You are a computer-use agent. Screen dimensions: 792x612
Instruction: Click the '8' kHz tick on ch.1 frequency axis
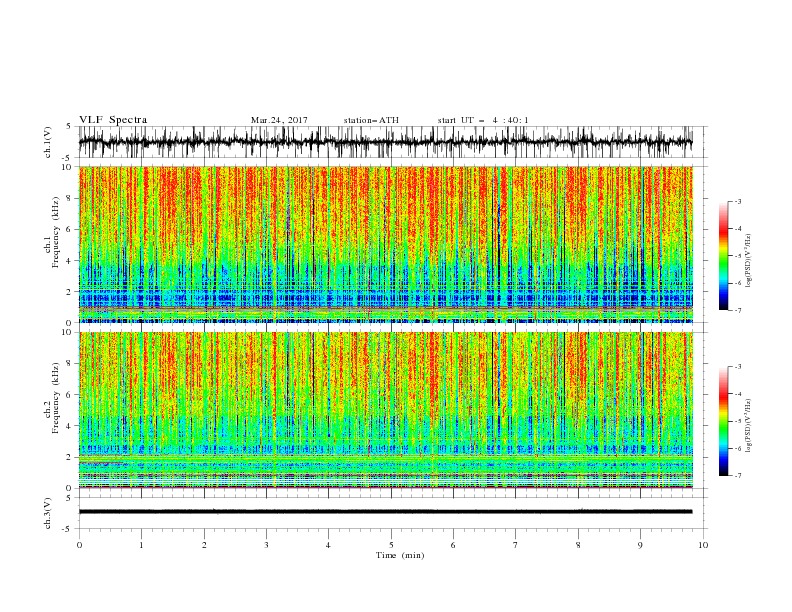pos(70,198)
